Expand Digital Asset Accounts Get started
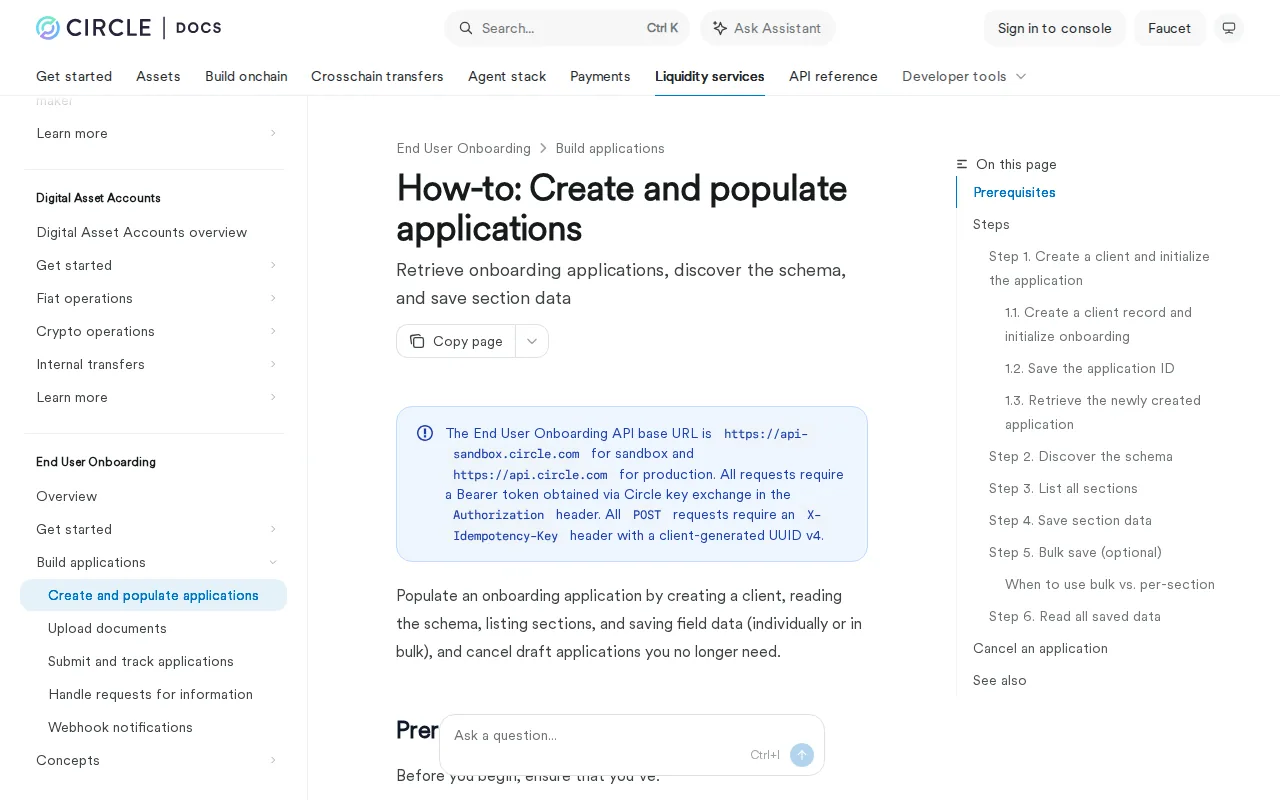This screenshot has height=800, width=1280. coord(273,265)
